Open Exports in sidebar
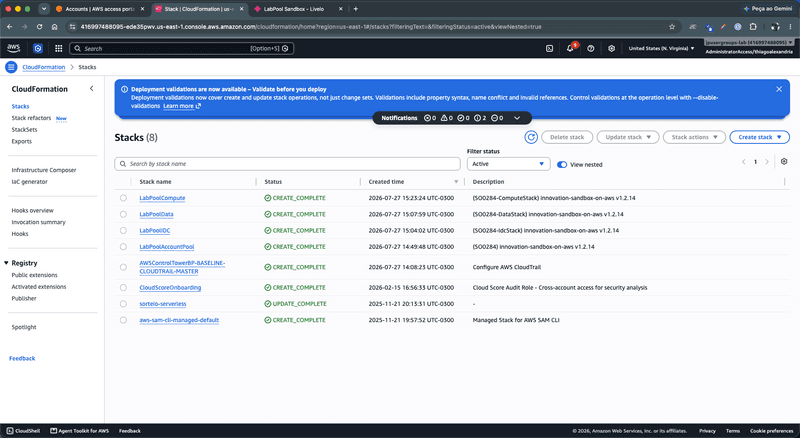 [21, 141]
